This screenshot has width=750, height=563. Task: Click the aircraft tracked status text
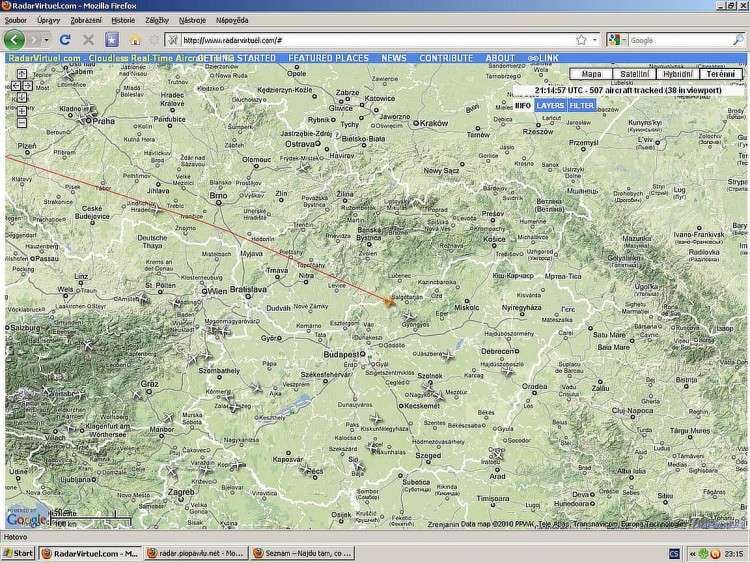pos(628,90)
